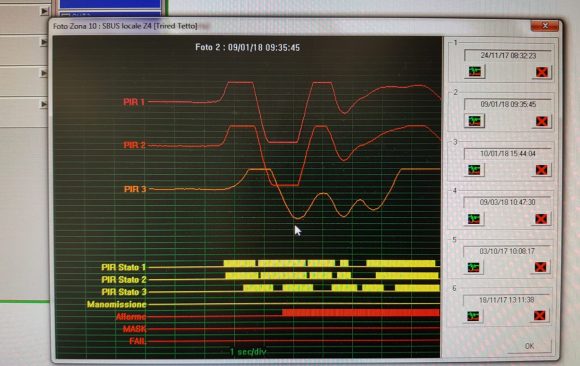
Task: Close the Foto Zona 10 dialog
Action: [544, 26]
